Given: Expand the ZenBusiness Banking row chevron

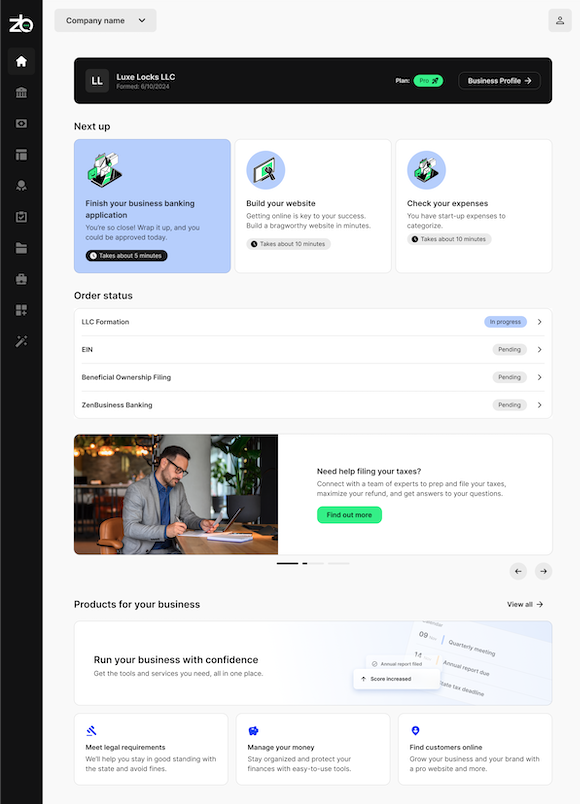Looking at the screenshot, I should (539, 405).
